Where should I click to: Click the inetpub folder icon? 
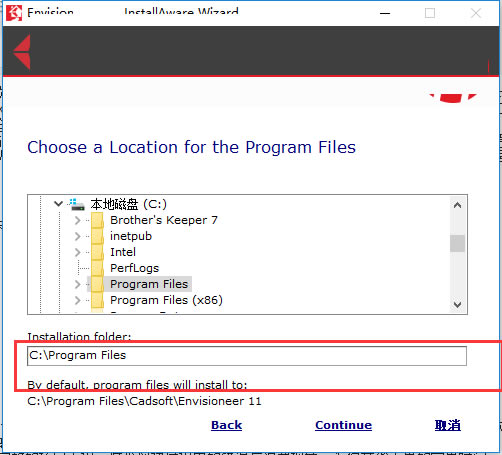(x=97, y=236)
